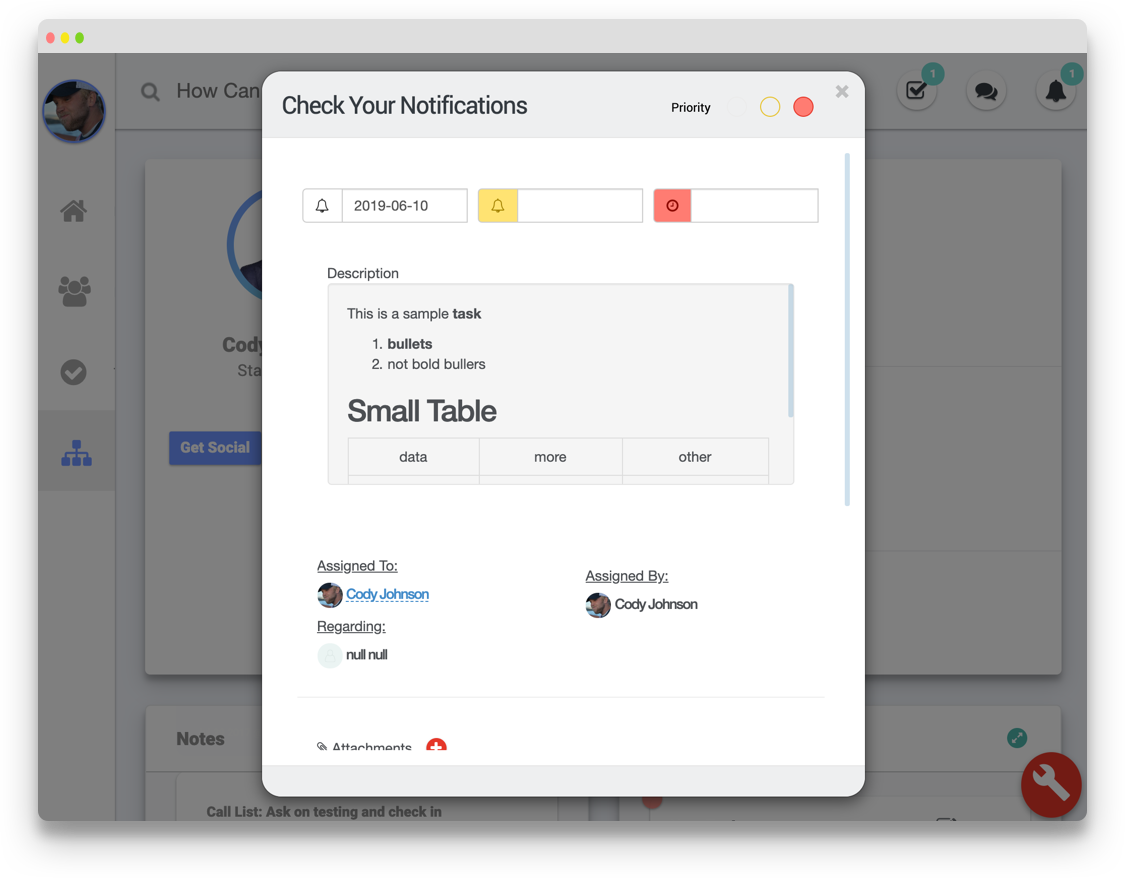Viewport: 1125px width, 878px height.
Task: Click the red clock deadline icon
Action: (x=672, y=206)
